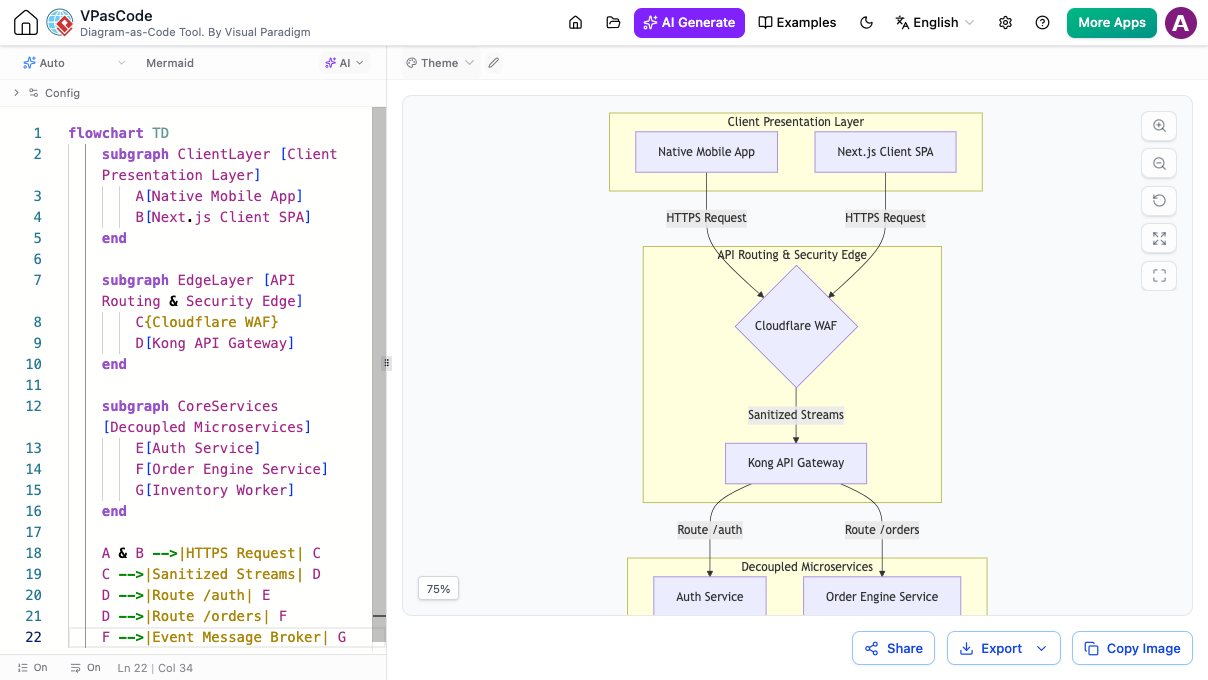Image resolution: width=1208 pixels, height=680 pixels.
Task: Click the Route /orders edge label
Action: point(882,530)
